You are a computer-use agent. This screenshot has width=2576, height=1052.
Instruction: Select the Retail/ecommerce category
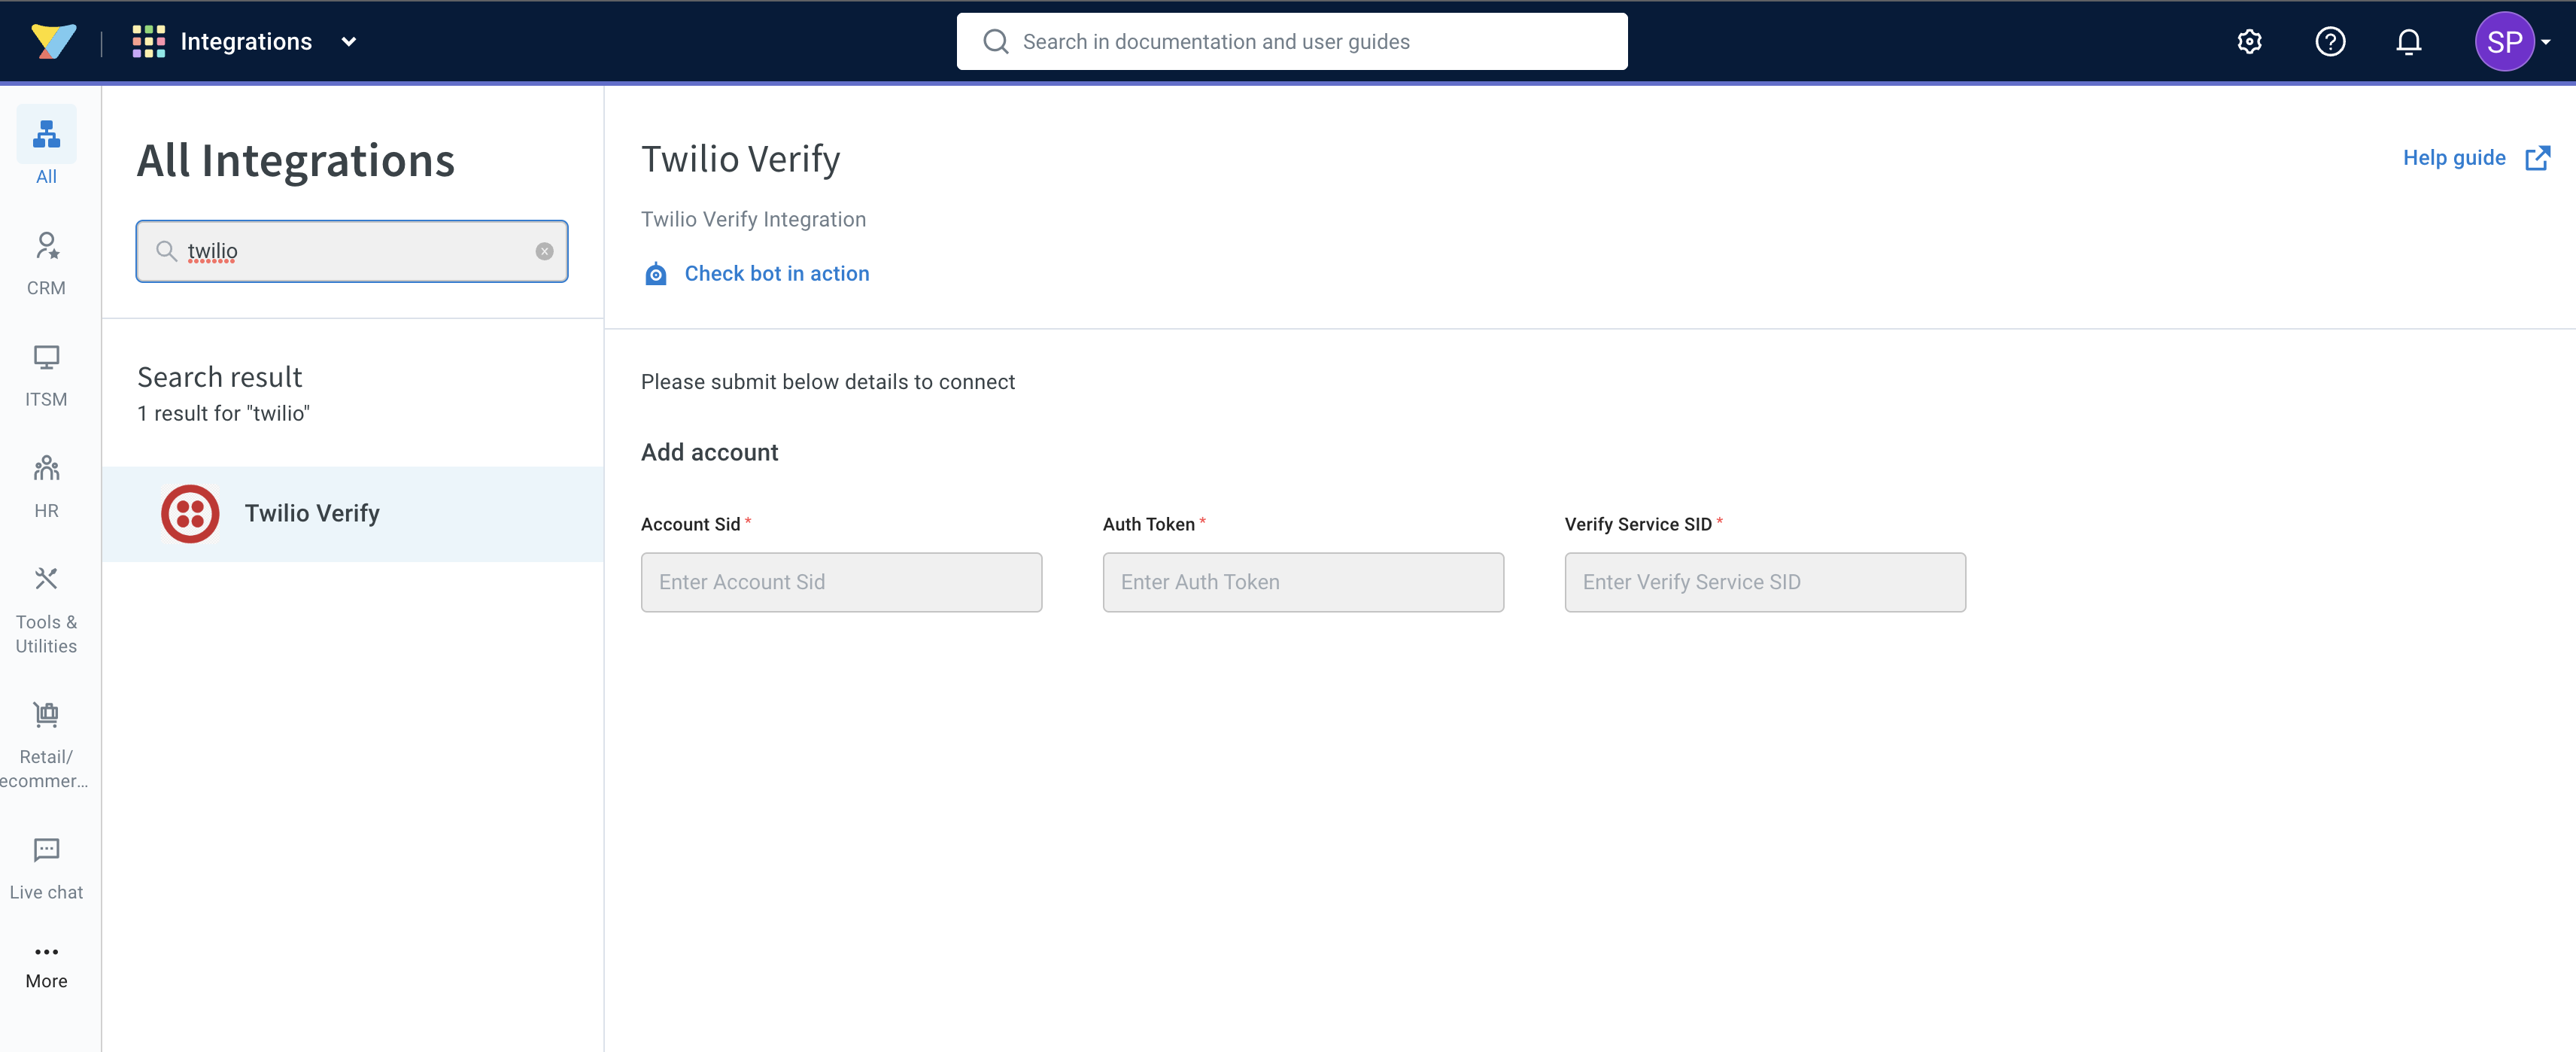pos(46,746)
